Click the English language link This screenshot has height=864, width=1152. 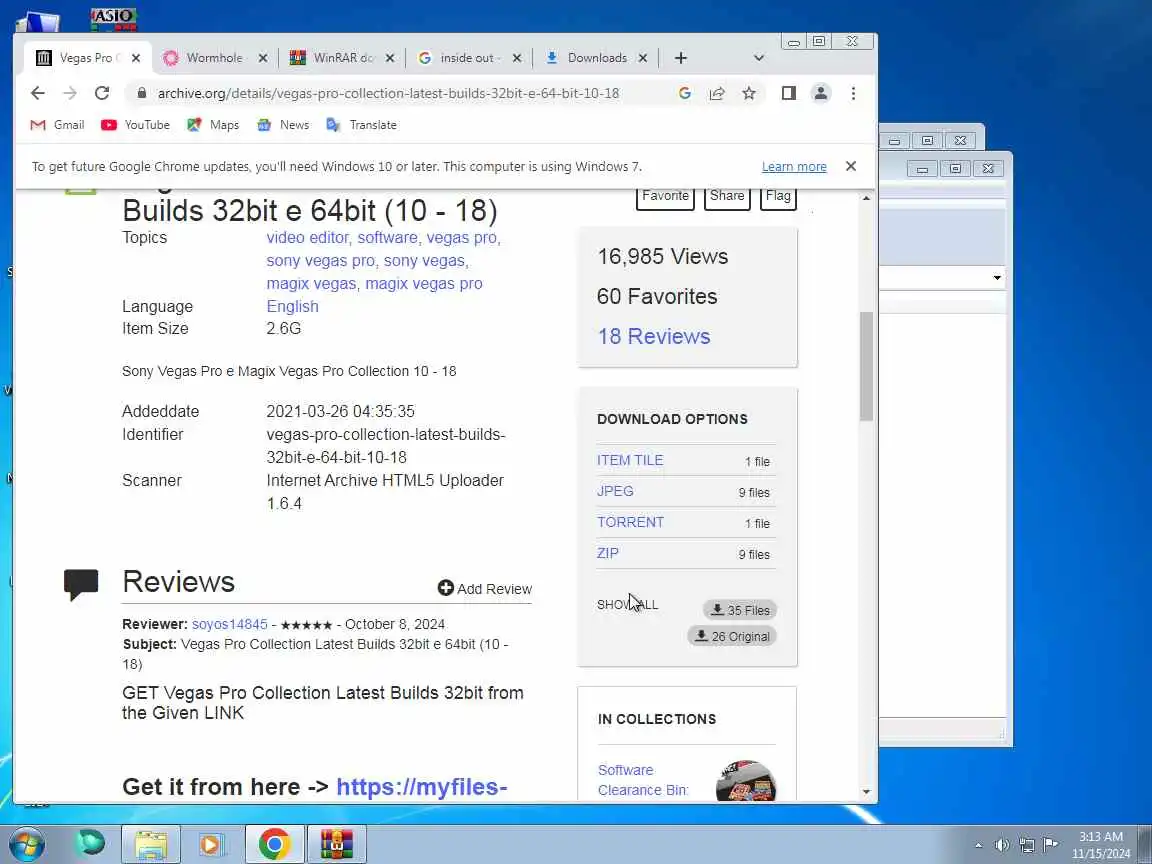(292, 306)
